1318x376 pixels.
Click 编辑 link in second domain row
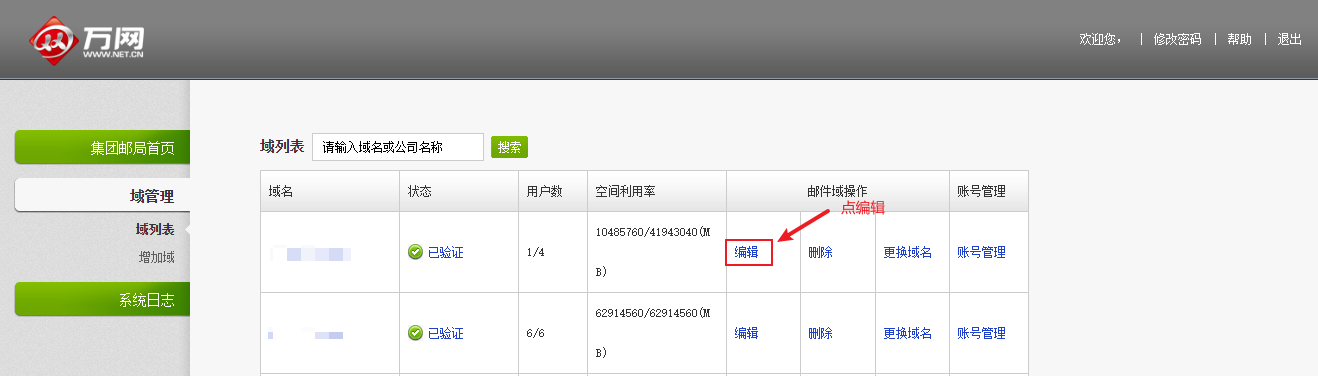[x=746, y=333]
